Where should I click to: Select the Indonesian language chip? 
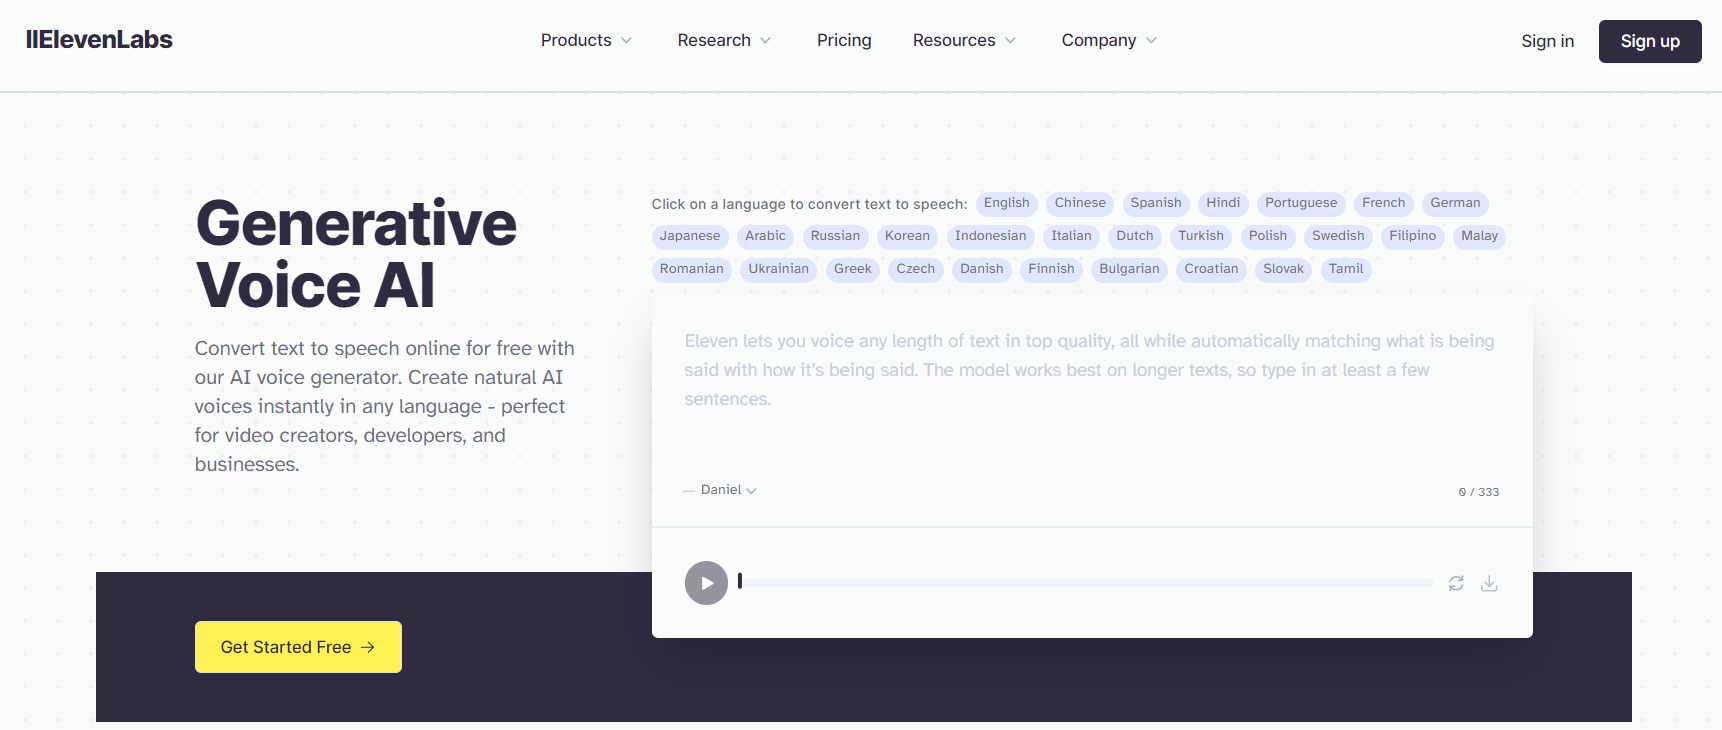[x=990, y=236]
